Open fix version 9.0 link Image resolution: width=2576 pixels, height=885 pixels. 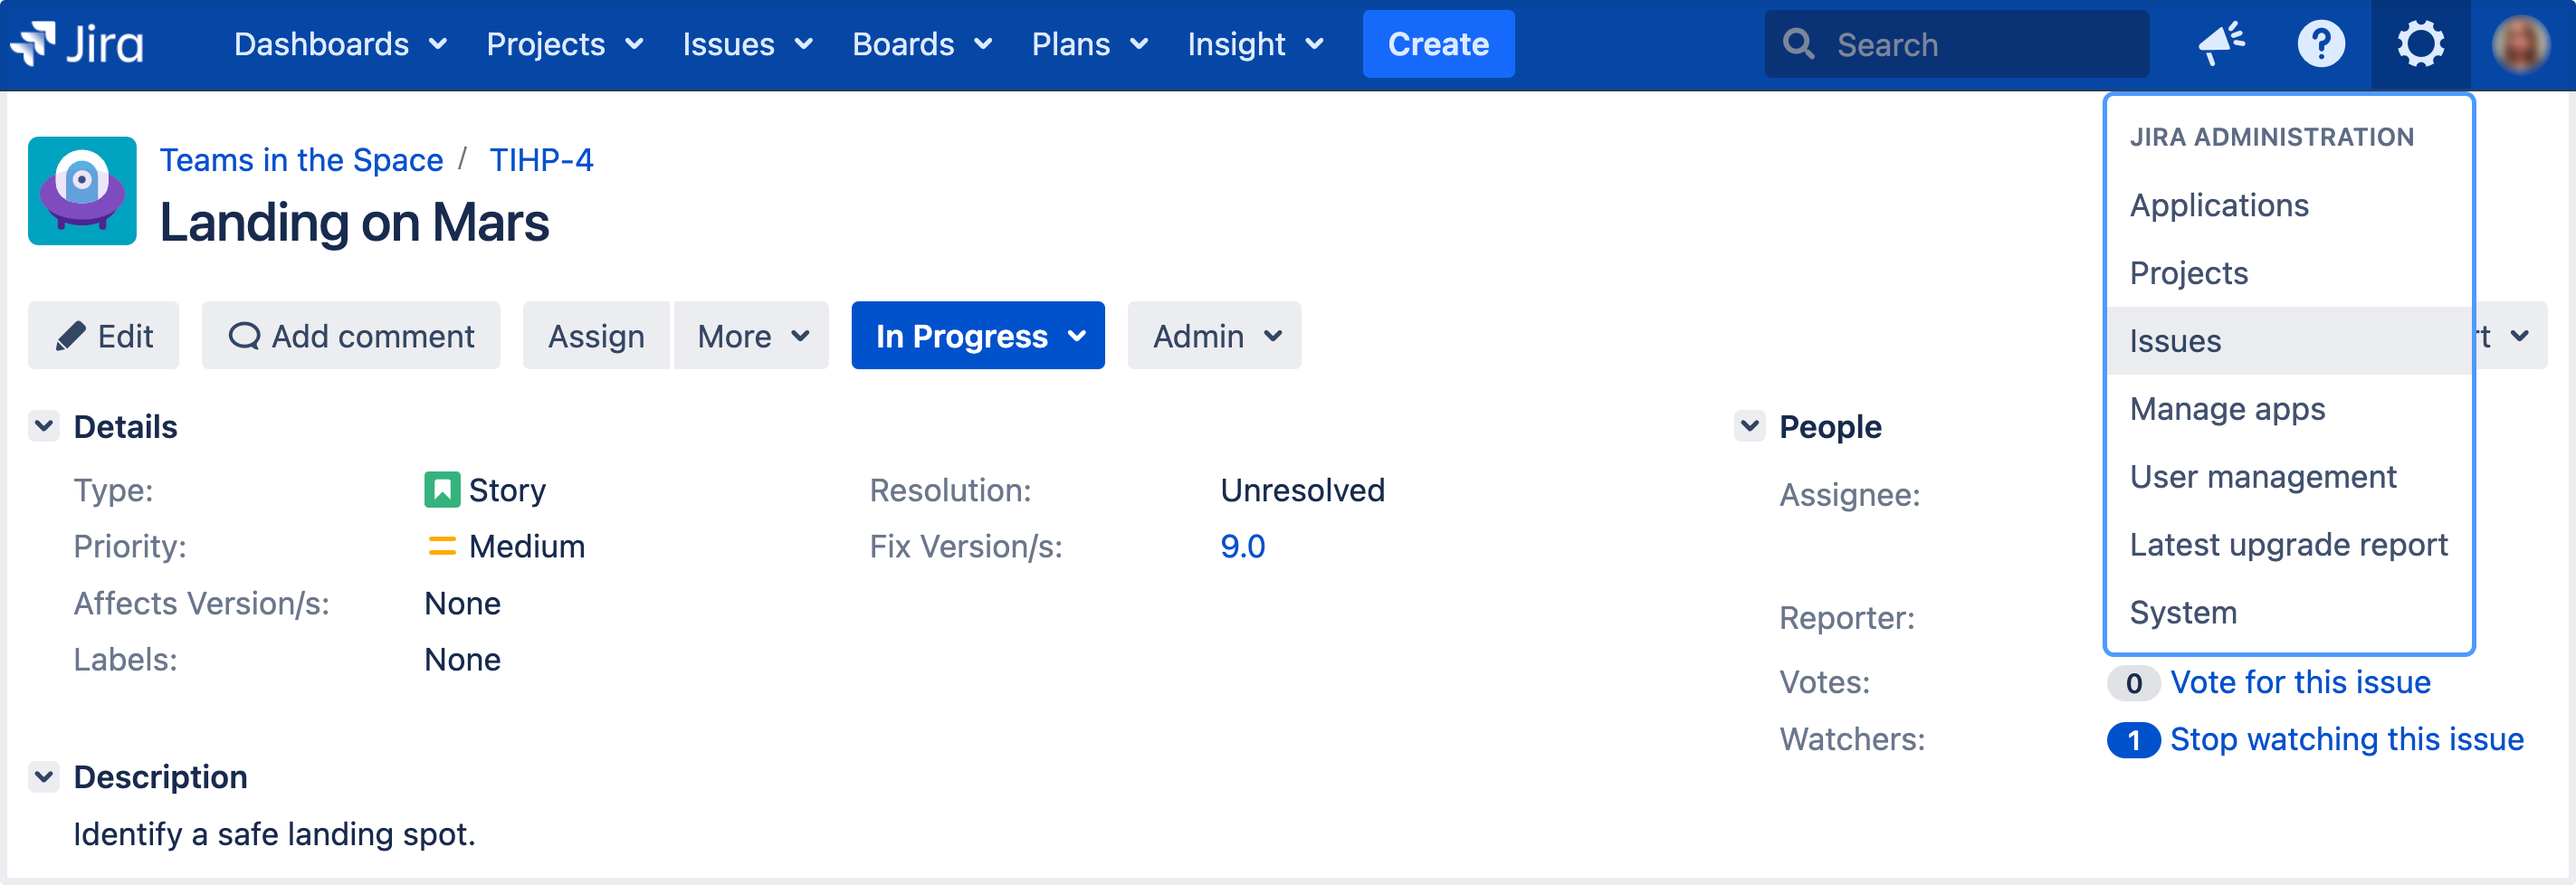(x=1243, y=546)
